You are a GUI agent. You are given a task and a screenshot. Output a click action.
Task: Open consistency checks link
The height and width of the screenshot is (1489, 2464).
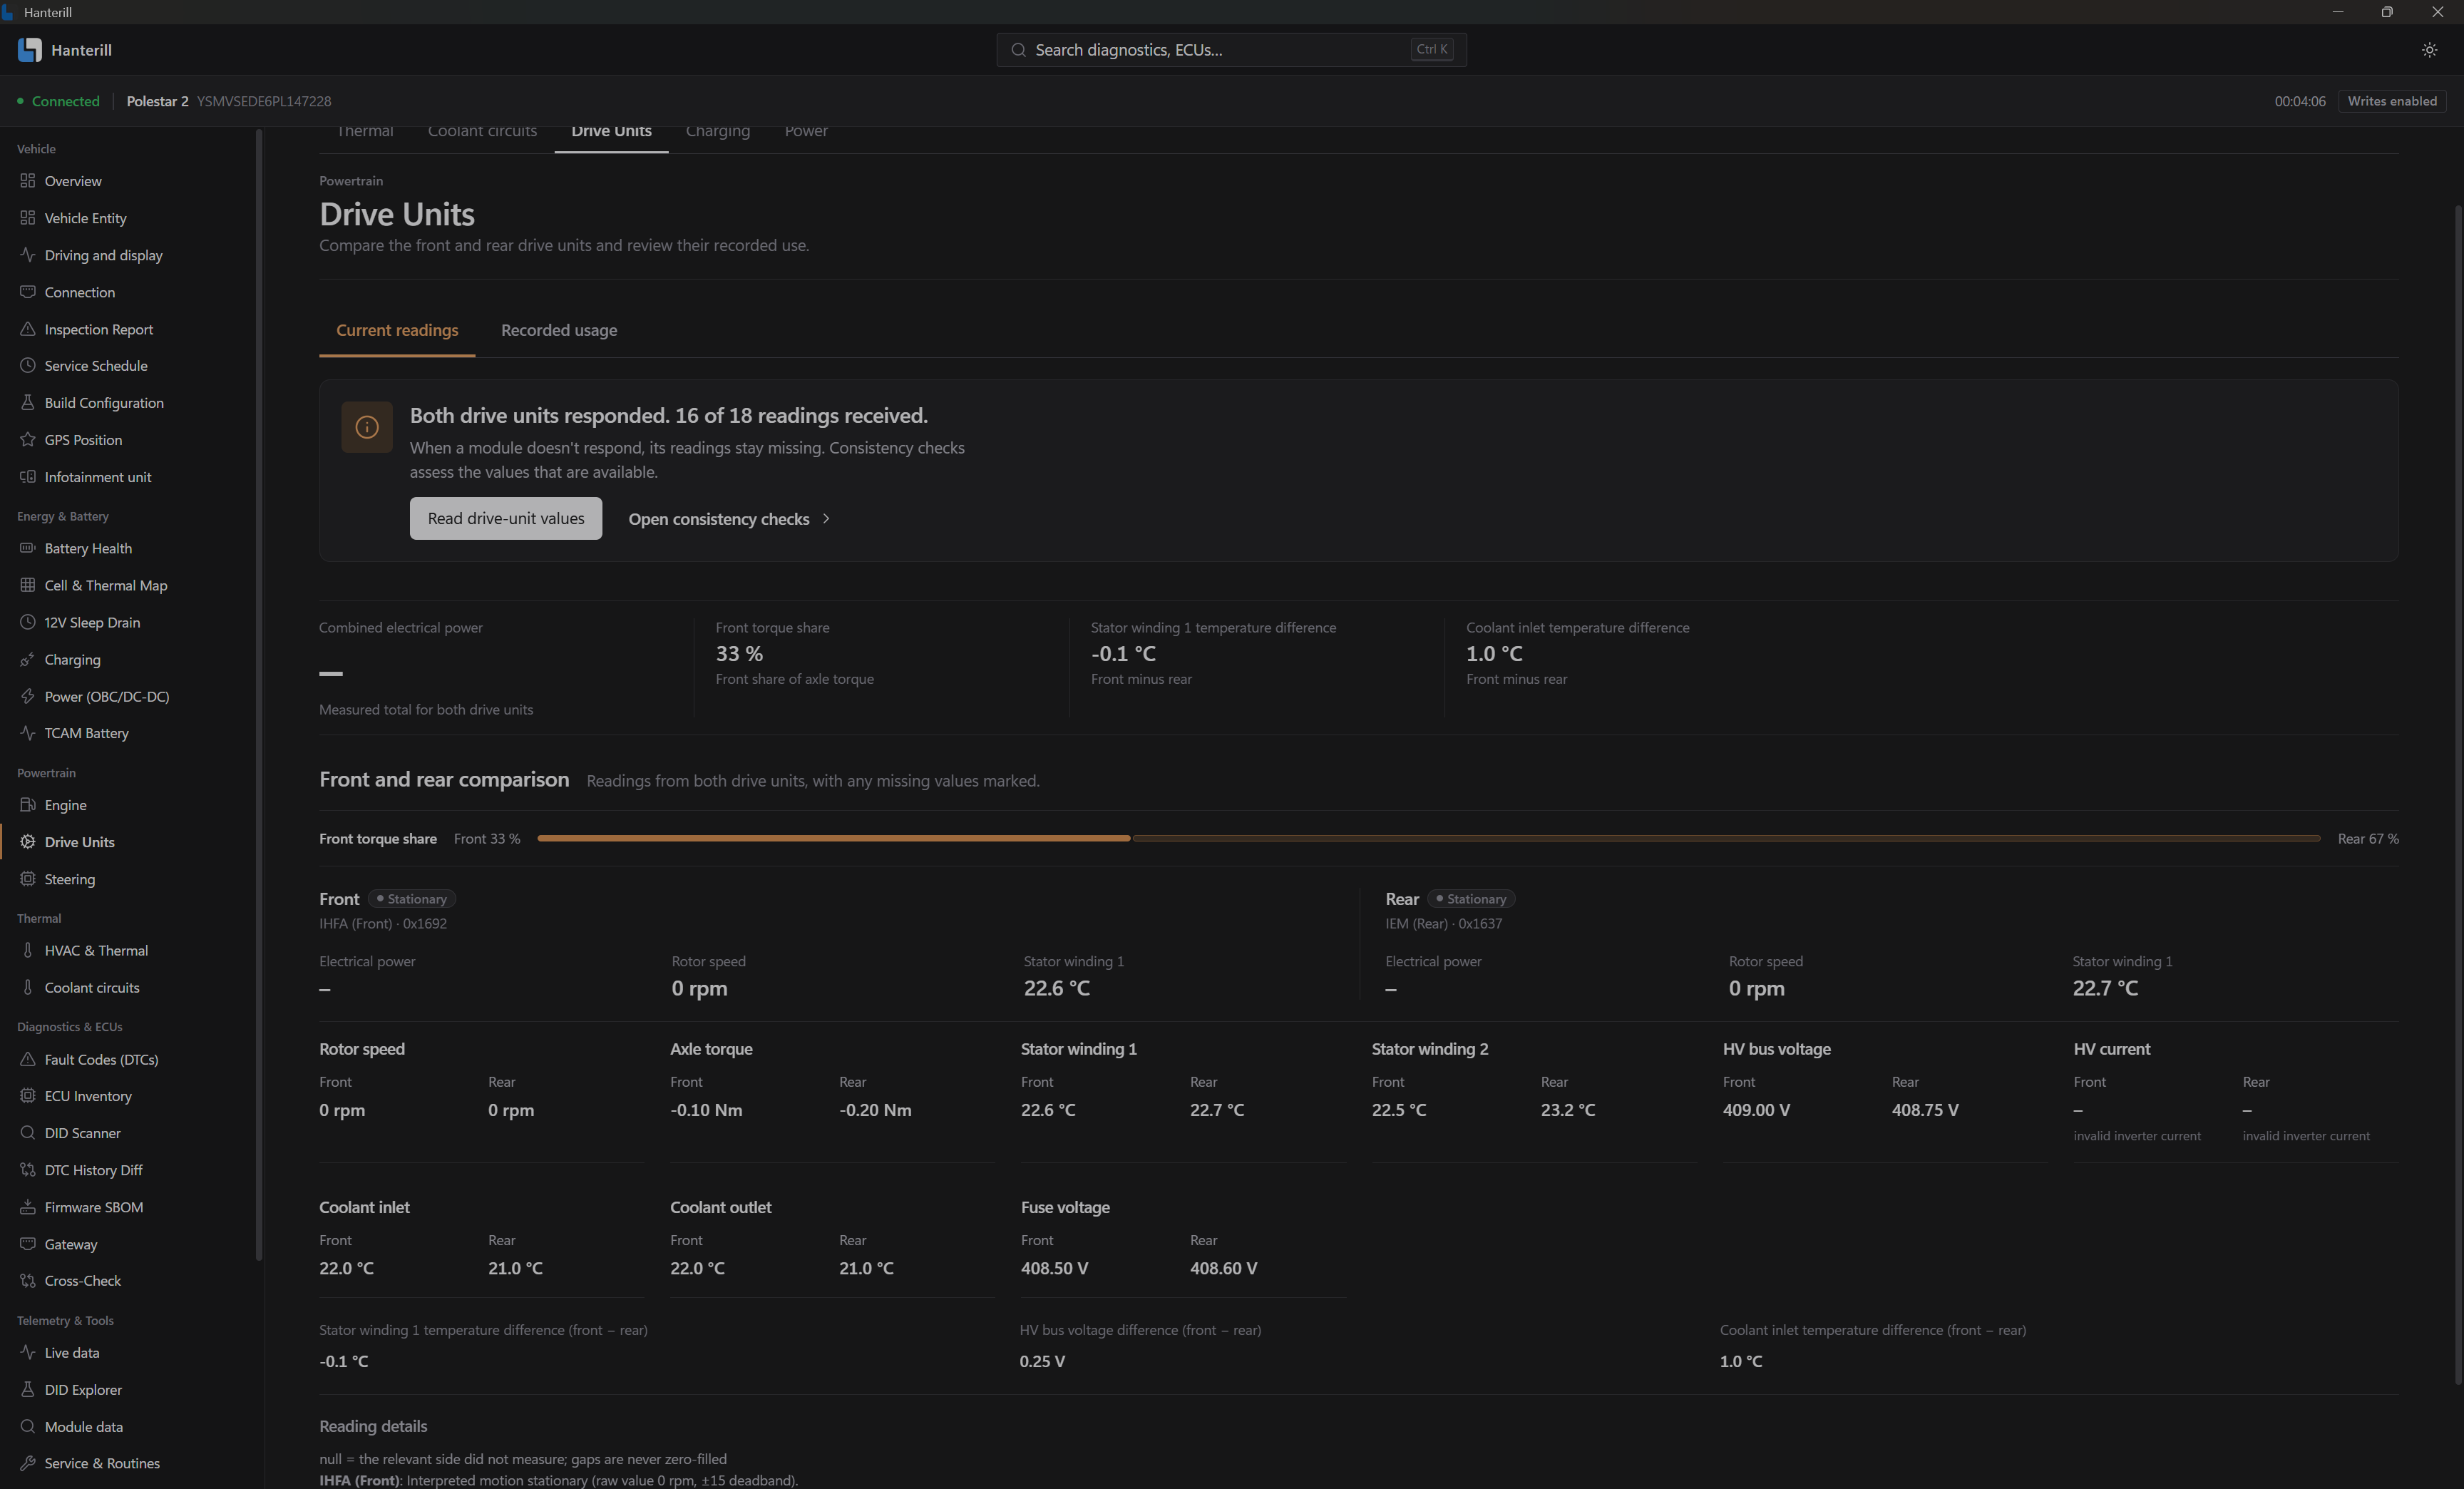pos(729,519)
